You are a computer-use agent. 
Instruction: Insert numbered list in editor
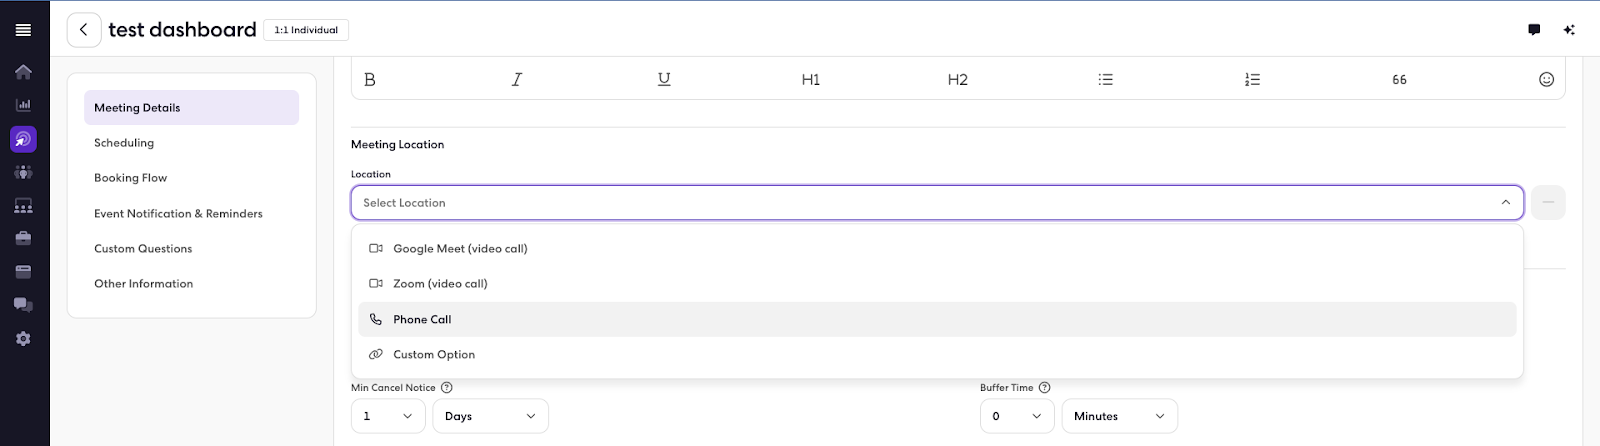click(x=1252, y=80)
